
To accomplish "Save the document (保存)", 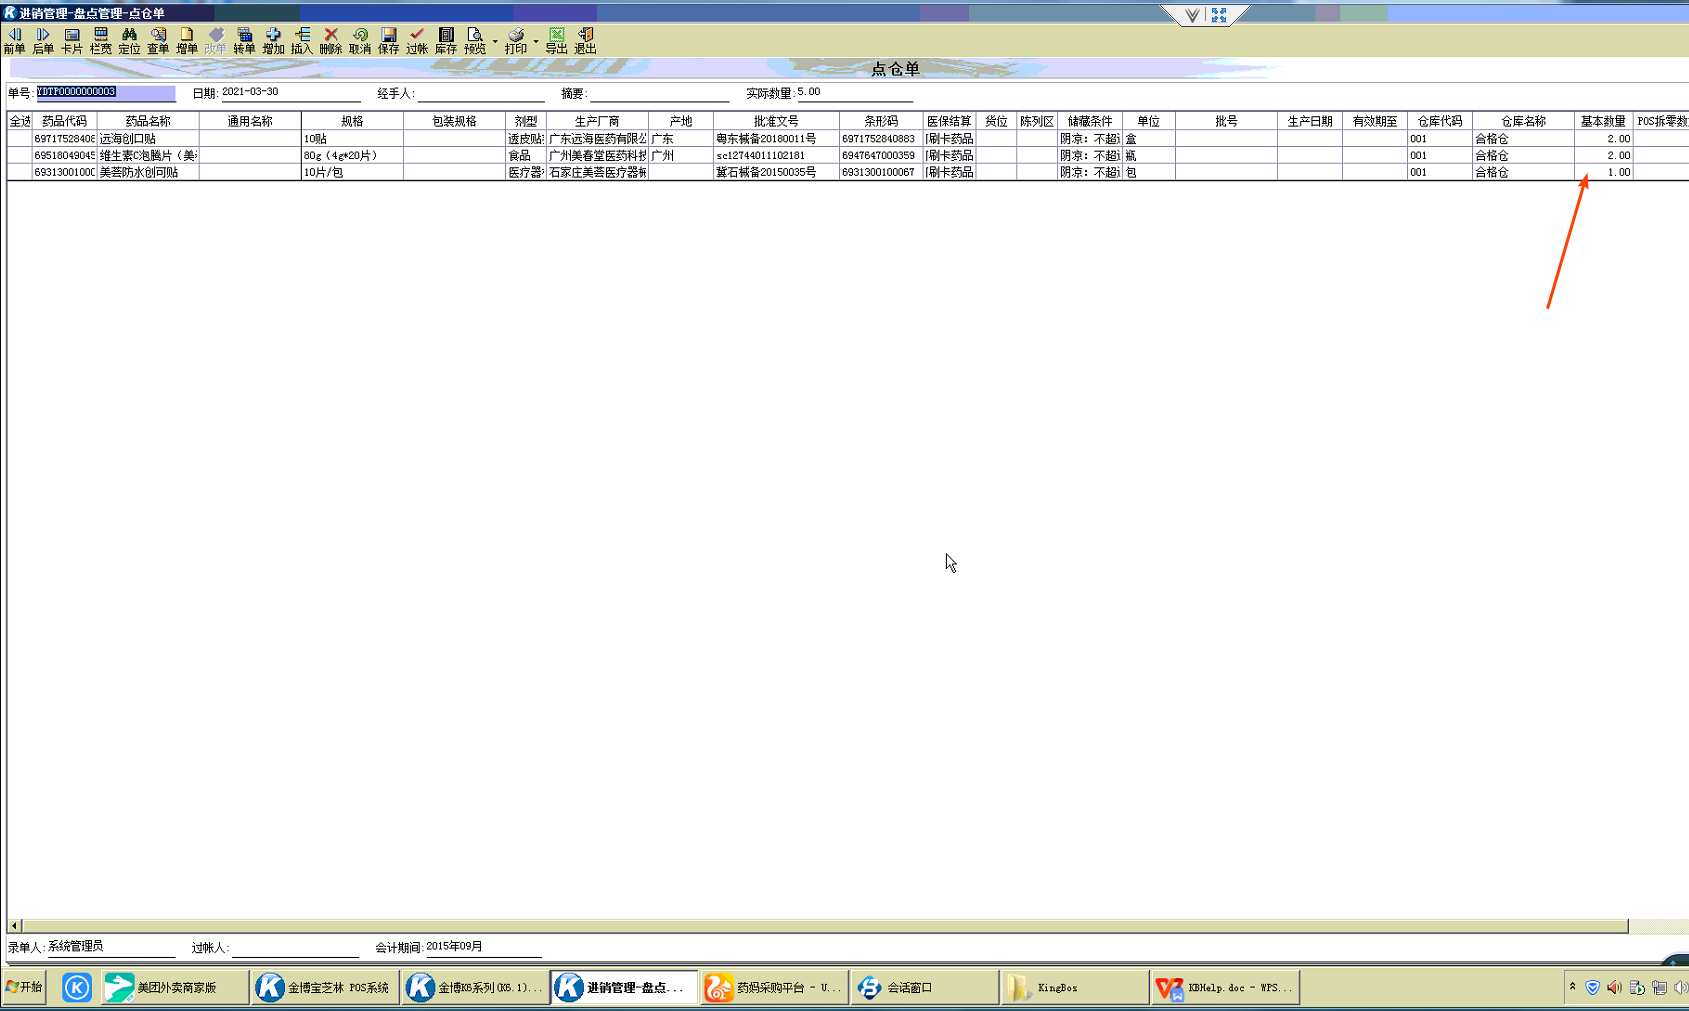I will point(389,41).
